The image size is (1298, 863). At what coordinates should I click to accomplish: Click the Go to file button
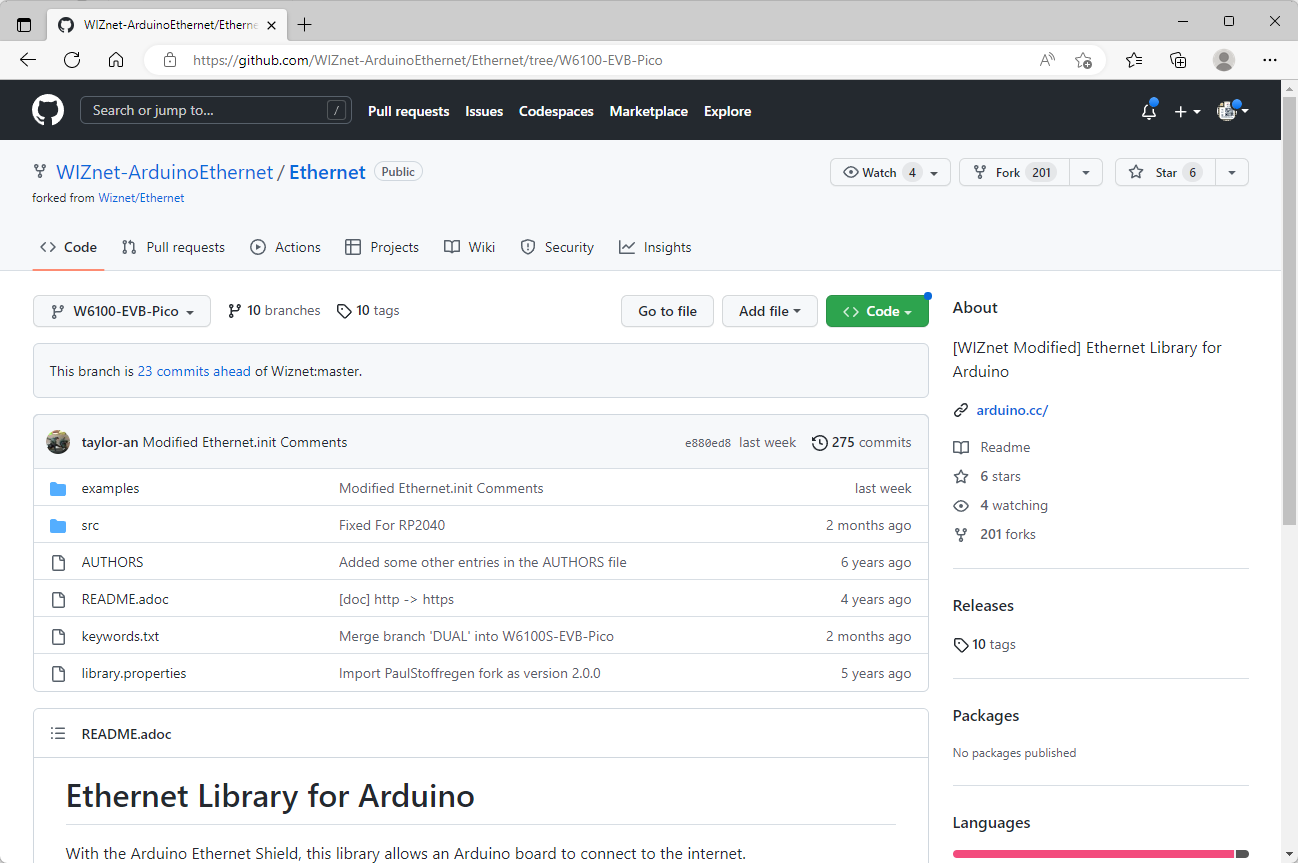[x=667, y=311]
